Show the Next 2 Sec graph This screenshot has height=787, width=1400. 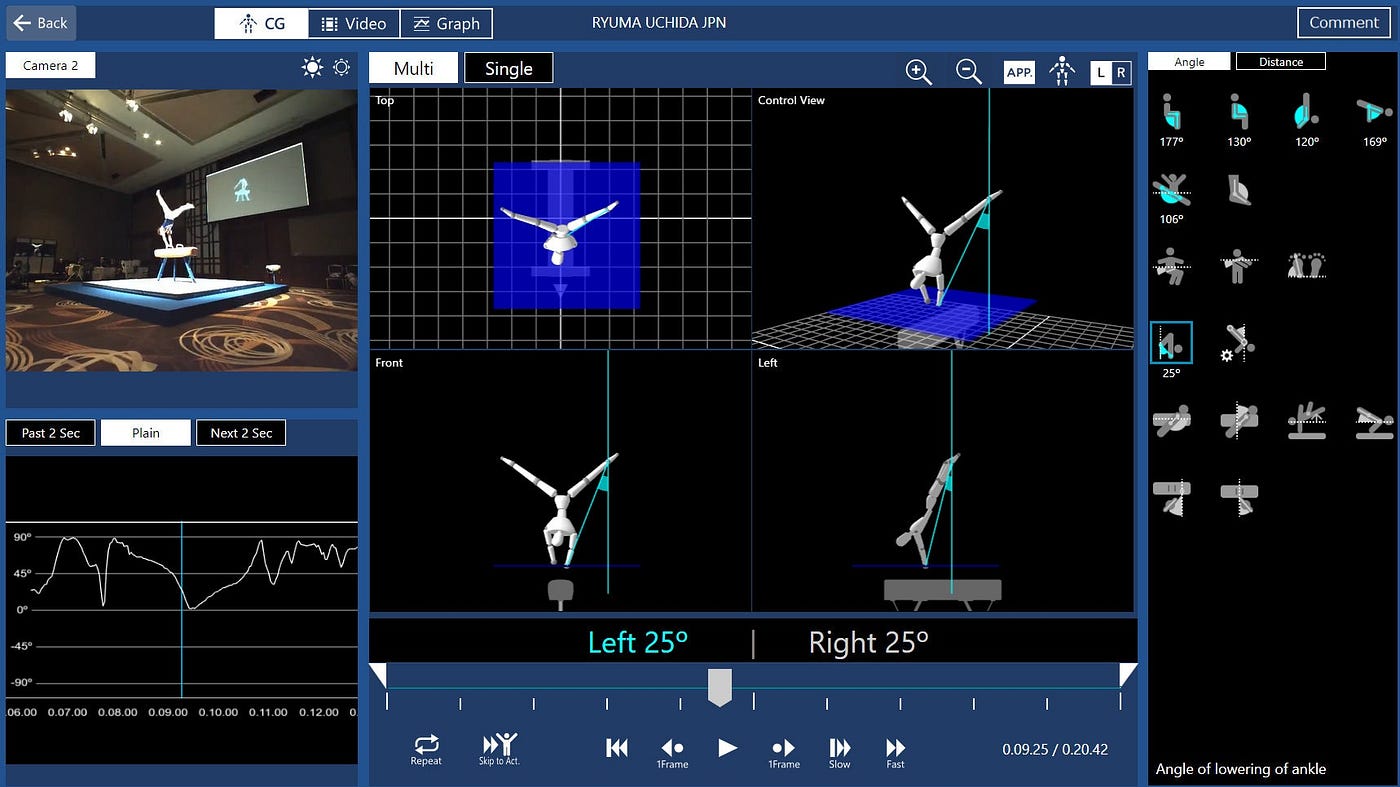pos(241,433)
